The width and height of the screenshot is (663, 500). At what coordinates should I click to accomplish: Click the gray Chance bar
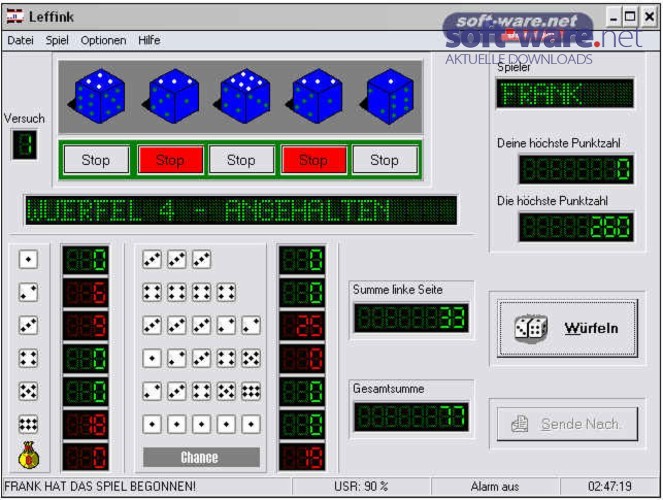[x=201, y=457]
